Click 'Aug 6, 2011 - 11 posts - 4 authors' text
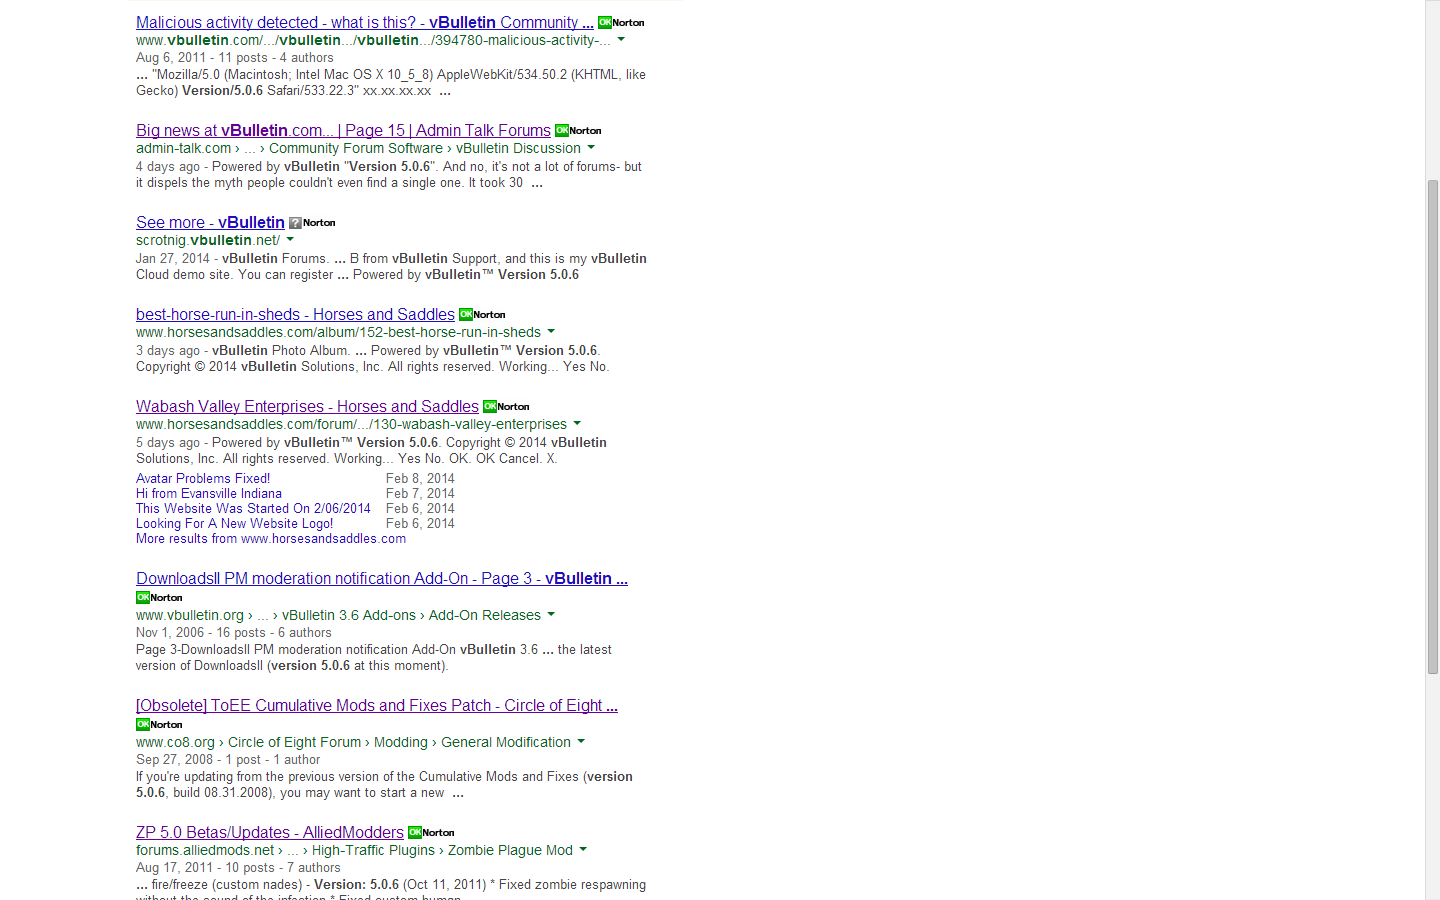The image size is (1440, 900). click(x=235, y=57)
